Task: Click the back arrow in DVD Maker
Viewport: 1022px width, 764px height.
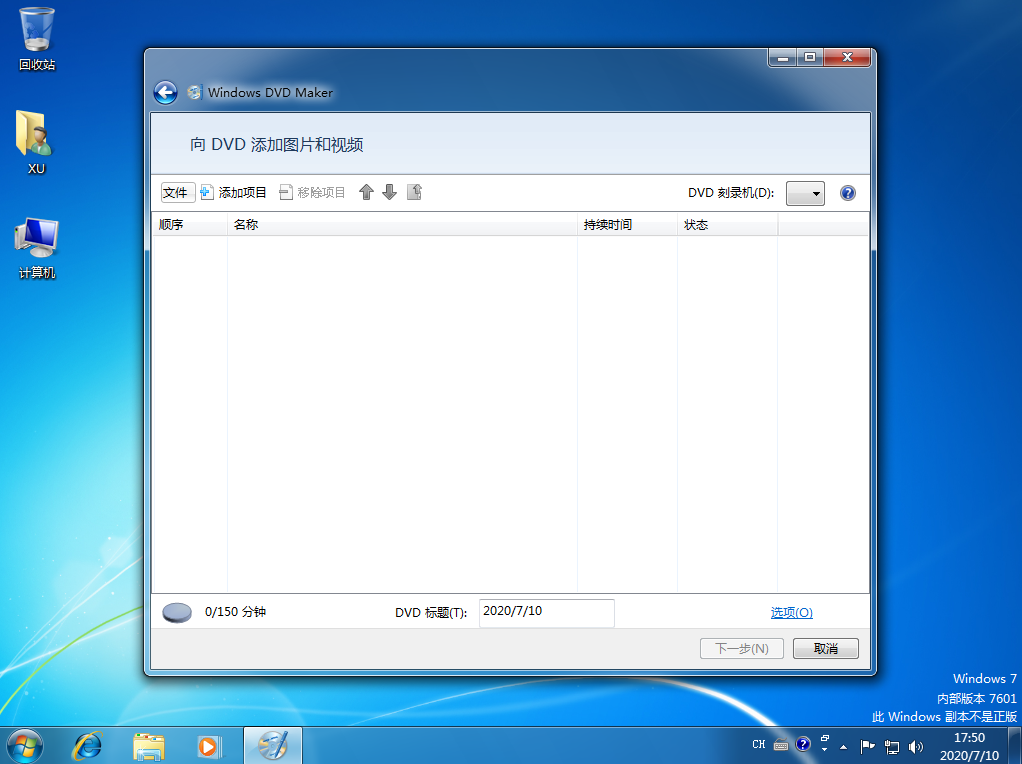Action: coord(166,93)
